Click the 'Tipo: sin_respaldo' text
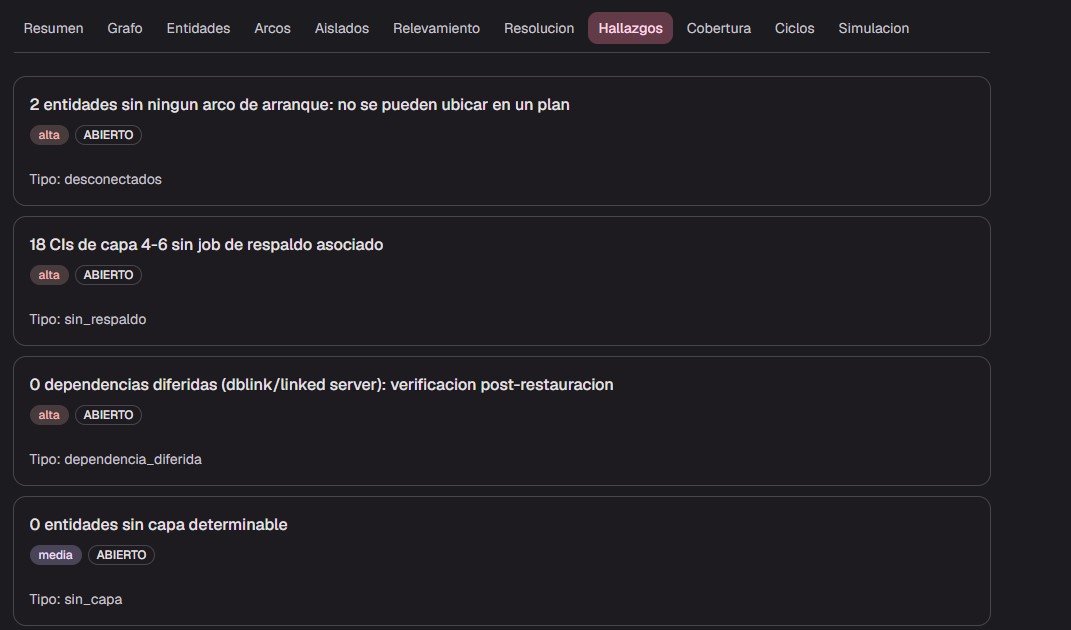 click(87, 320)
